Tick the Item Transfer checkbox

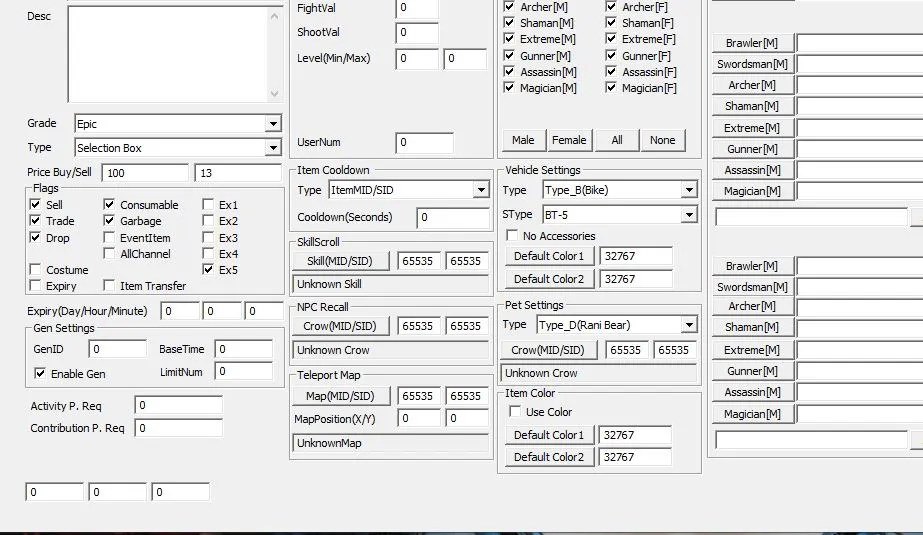(109, 285)
